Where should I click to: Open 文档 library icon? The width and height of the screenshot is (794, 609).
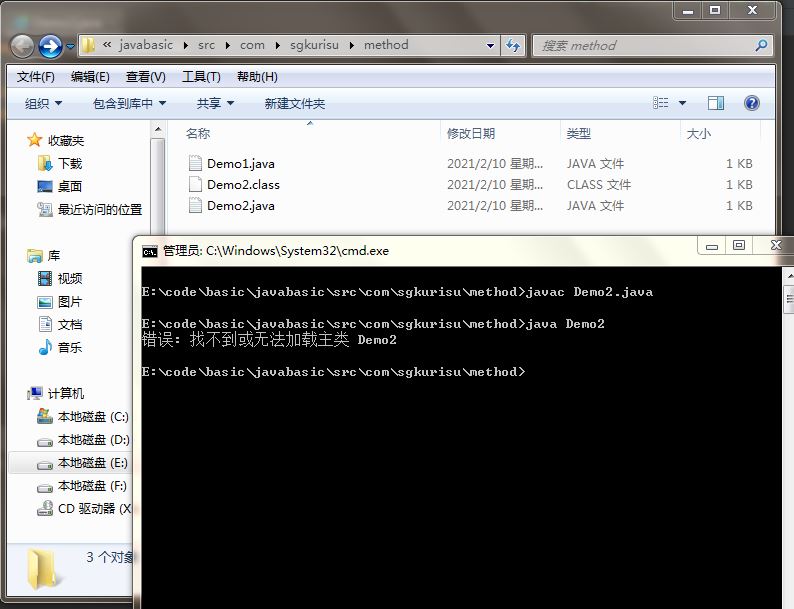point(45,324)
